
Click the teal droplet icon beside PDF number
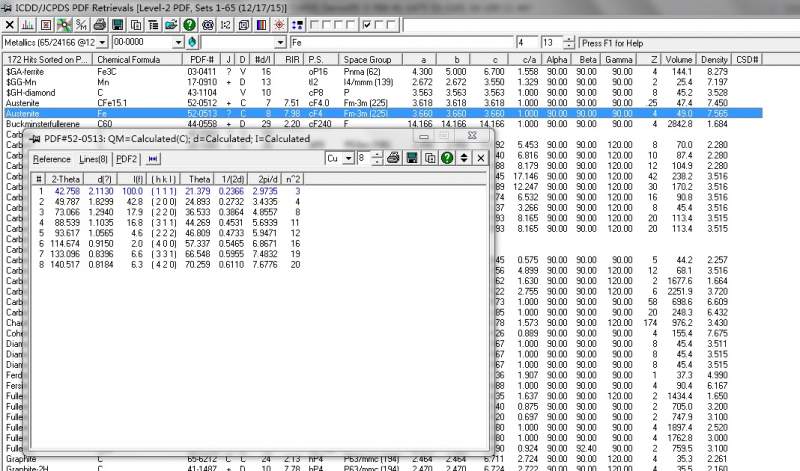(x=192, y=43)
